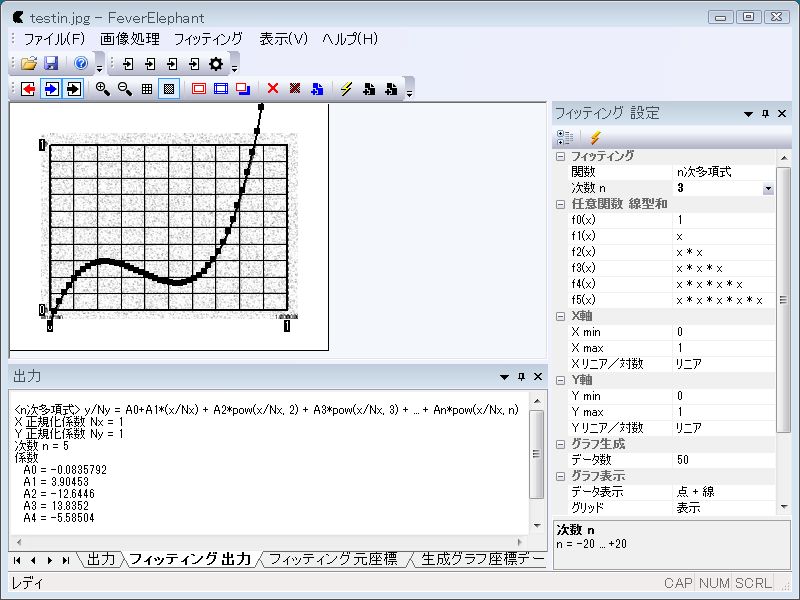Run fitting with settings panel lightning icon

pyautogui.click(x=595, y=138)
